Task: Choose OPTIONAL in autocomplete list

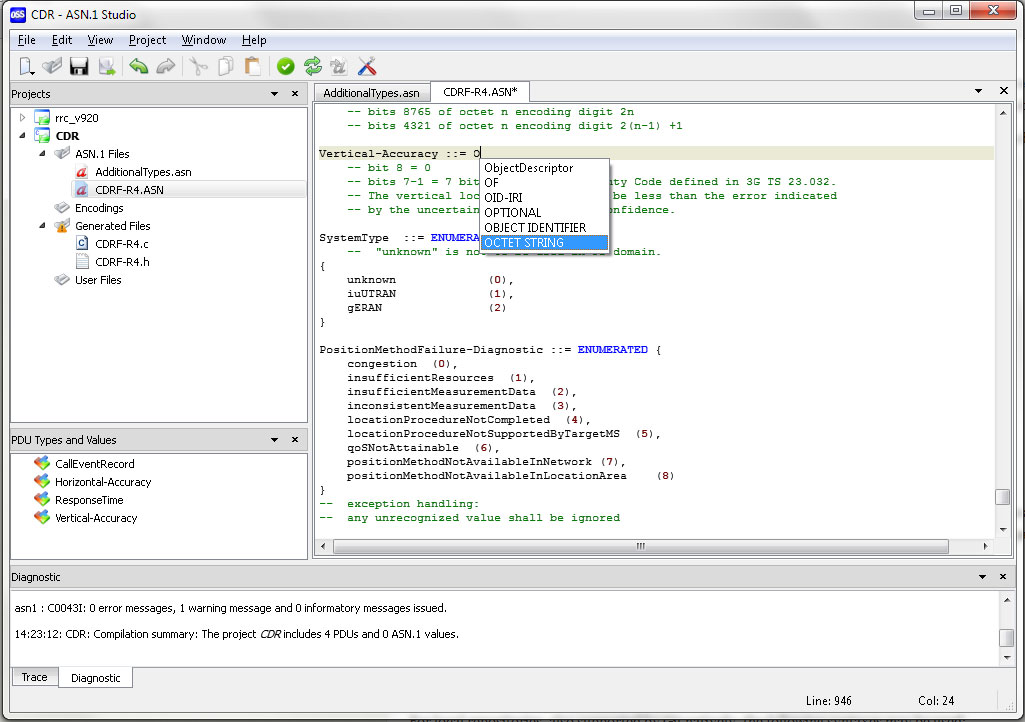Action: 545,213
